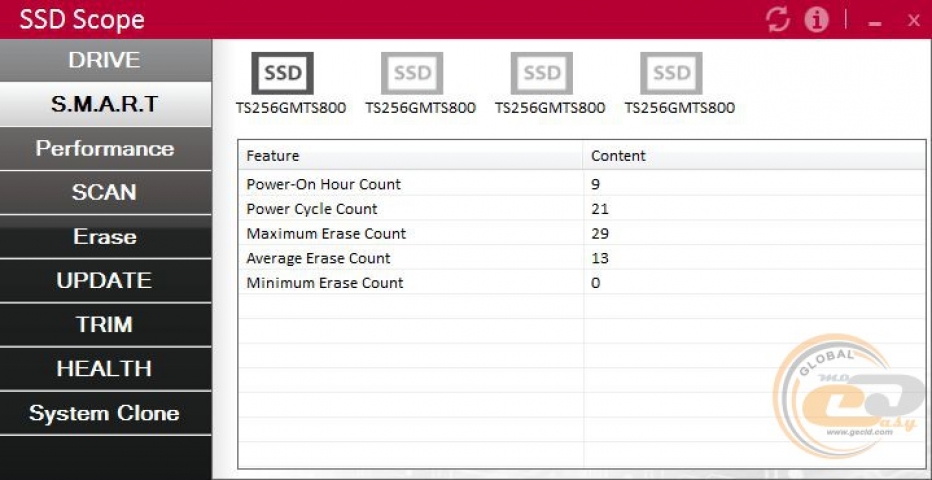
Task: Click the Maximum Erase value 29
Action: pyautogui.click(x=600, y=234)
